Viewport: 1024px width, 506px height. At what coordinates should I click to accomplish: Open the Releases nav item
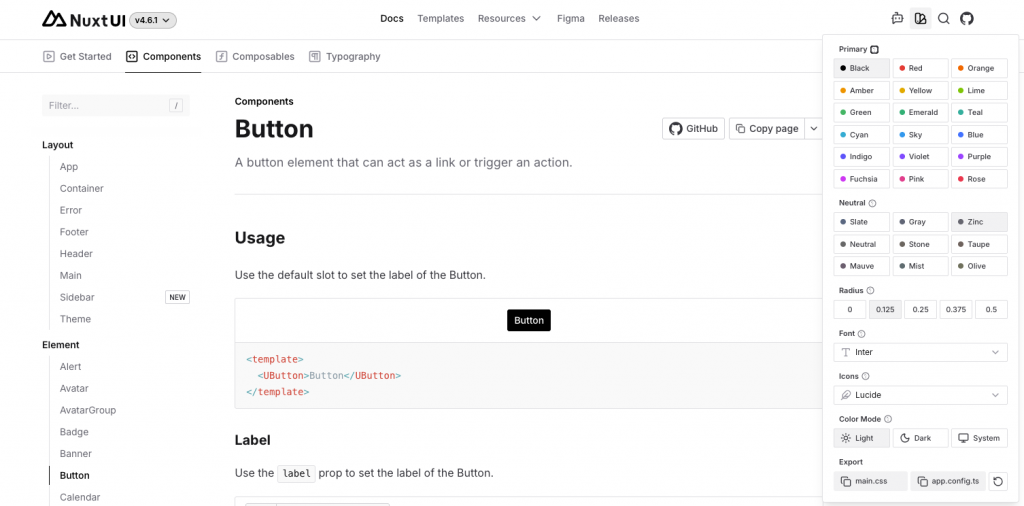618,18
